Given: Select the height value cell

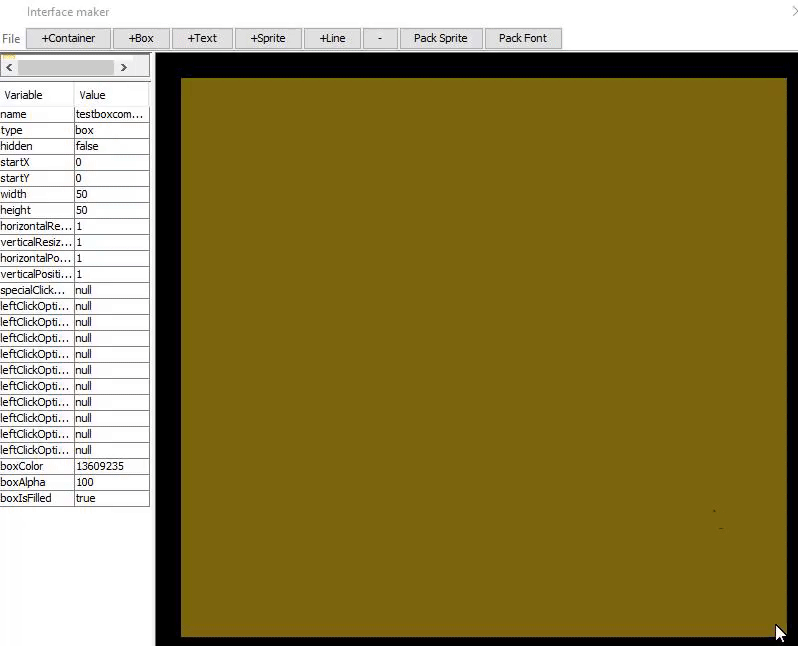Looking at the screenshot, I should pyautogui.click(x=112, y=210).
